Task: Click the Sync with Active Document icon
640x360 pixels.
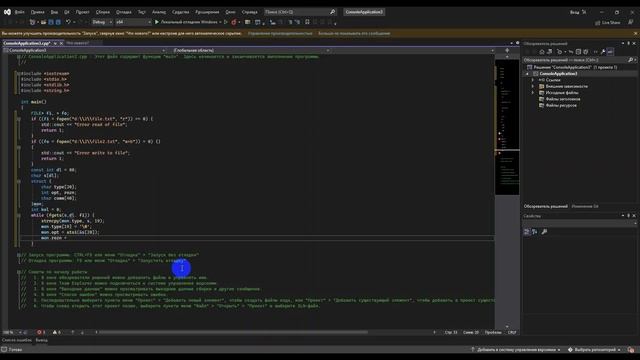Action: tap(571, 52)
